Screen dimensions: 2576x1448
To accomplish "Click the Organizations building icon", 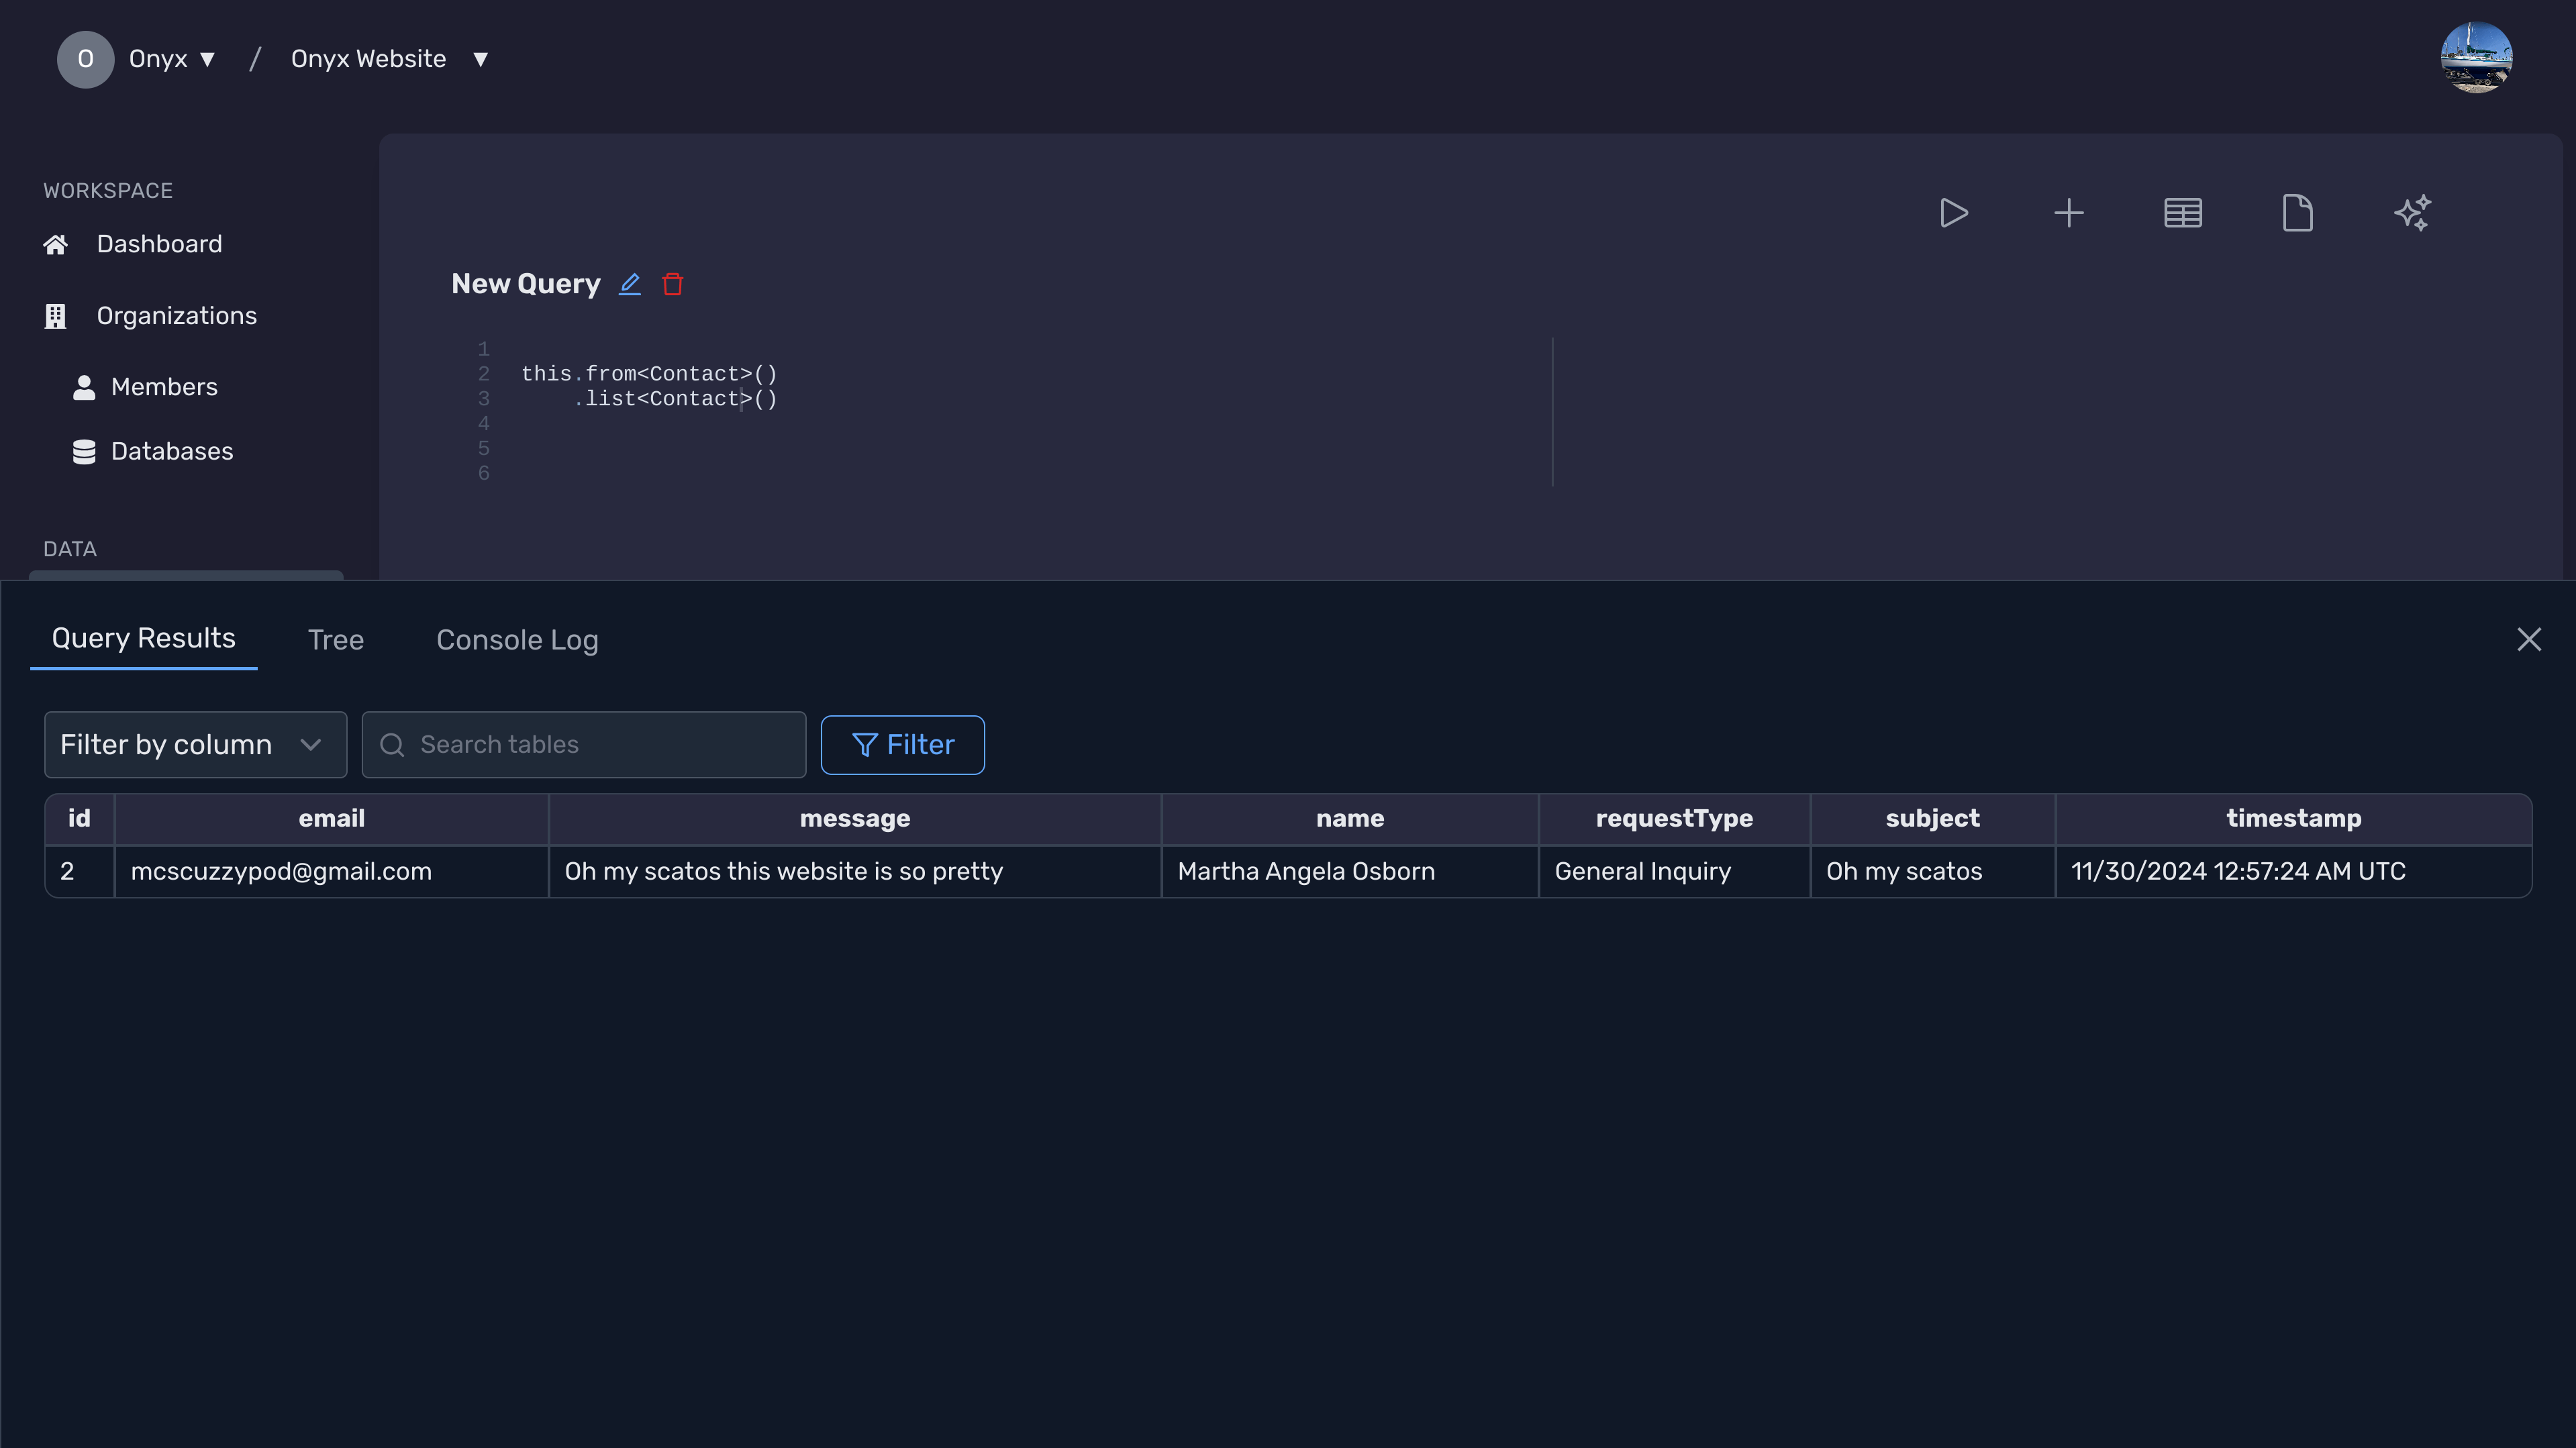I will [55, 316].
